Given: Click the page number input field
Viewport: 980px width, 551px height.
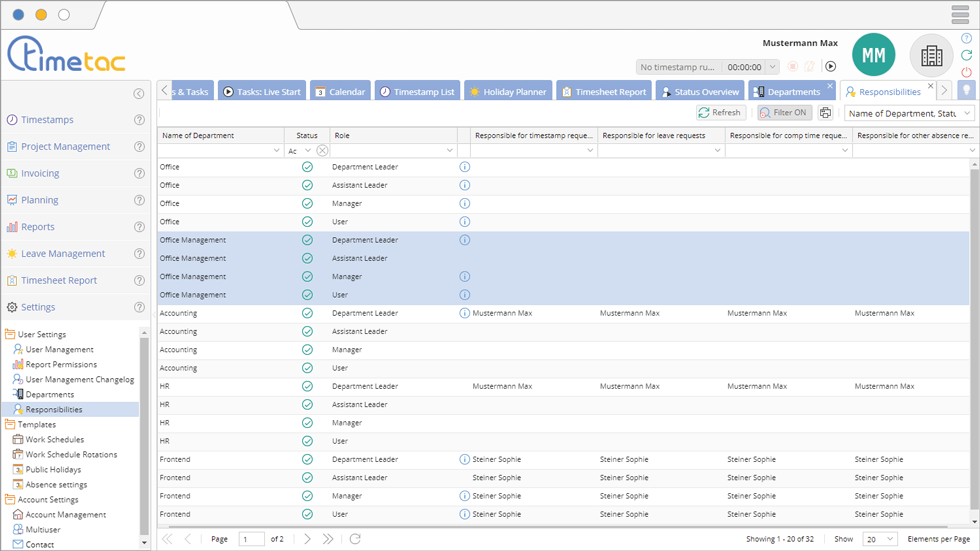Looking at the screenshot, I should pyautogui.click(x=251, y=539).
